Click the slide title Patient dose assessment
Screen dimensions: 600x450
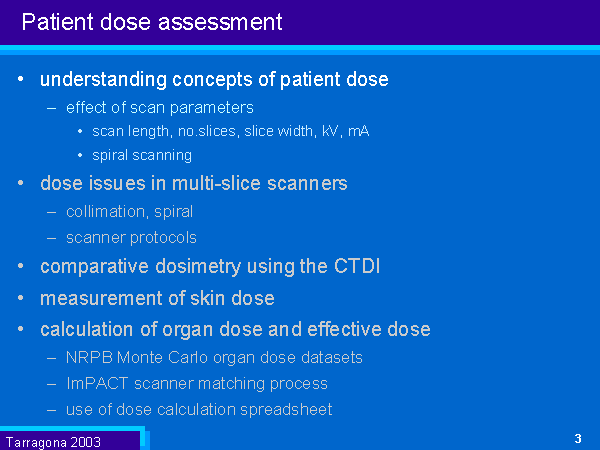(x=152, y=21)
